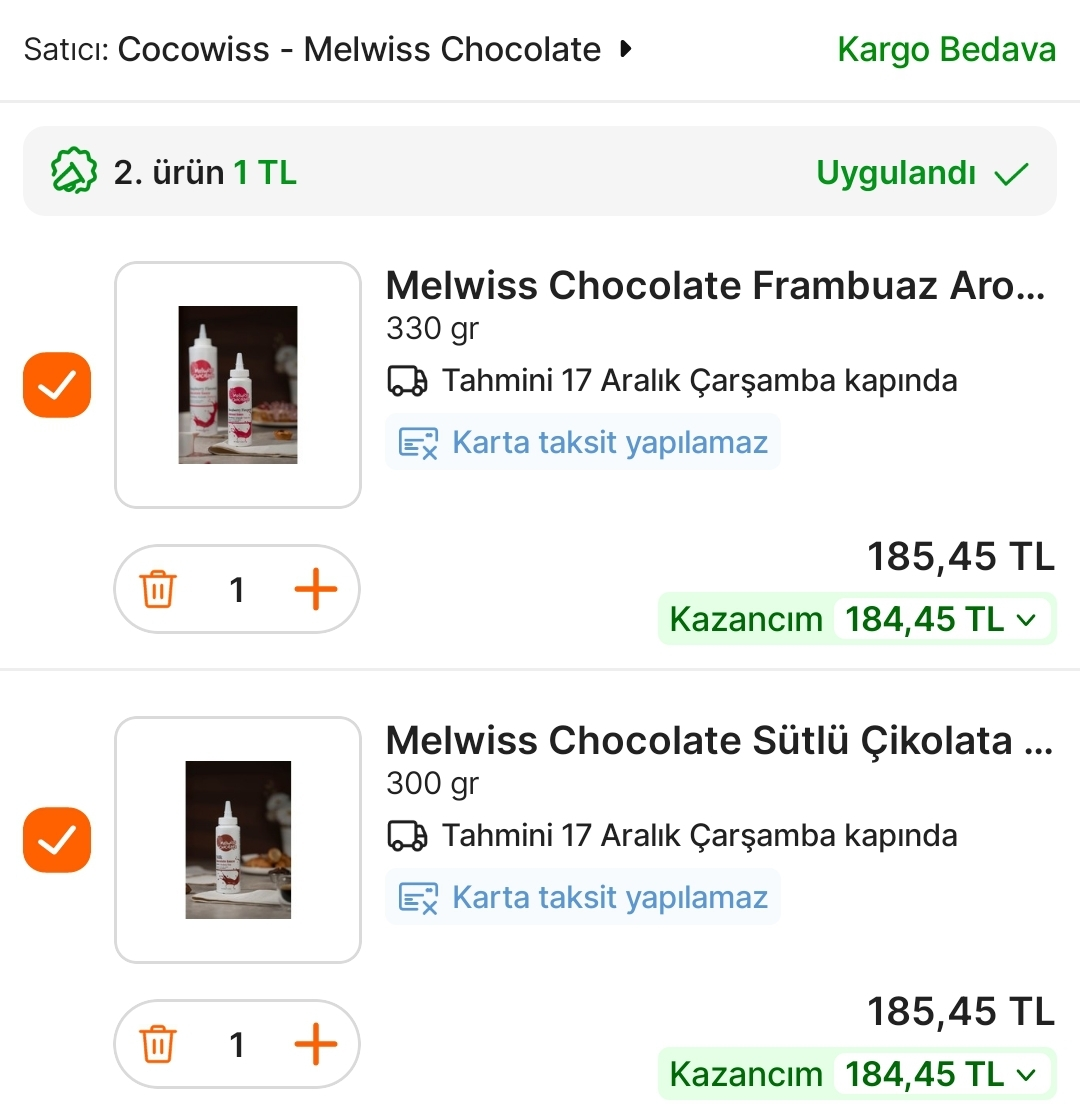The width and height of the screenshot is (1080, 1115).
Task: Open the Melwiss Chocolate Frambuaz product title
Action: [715, 286]
